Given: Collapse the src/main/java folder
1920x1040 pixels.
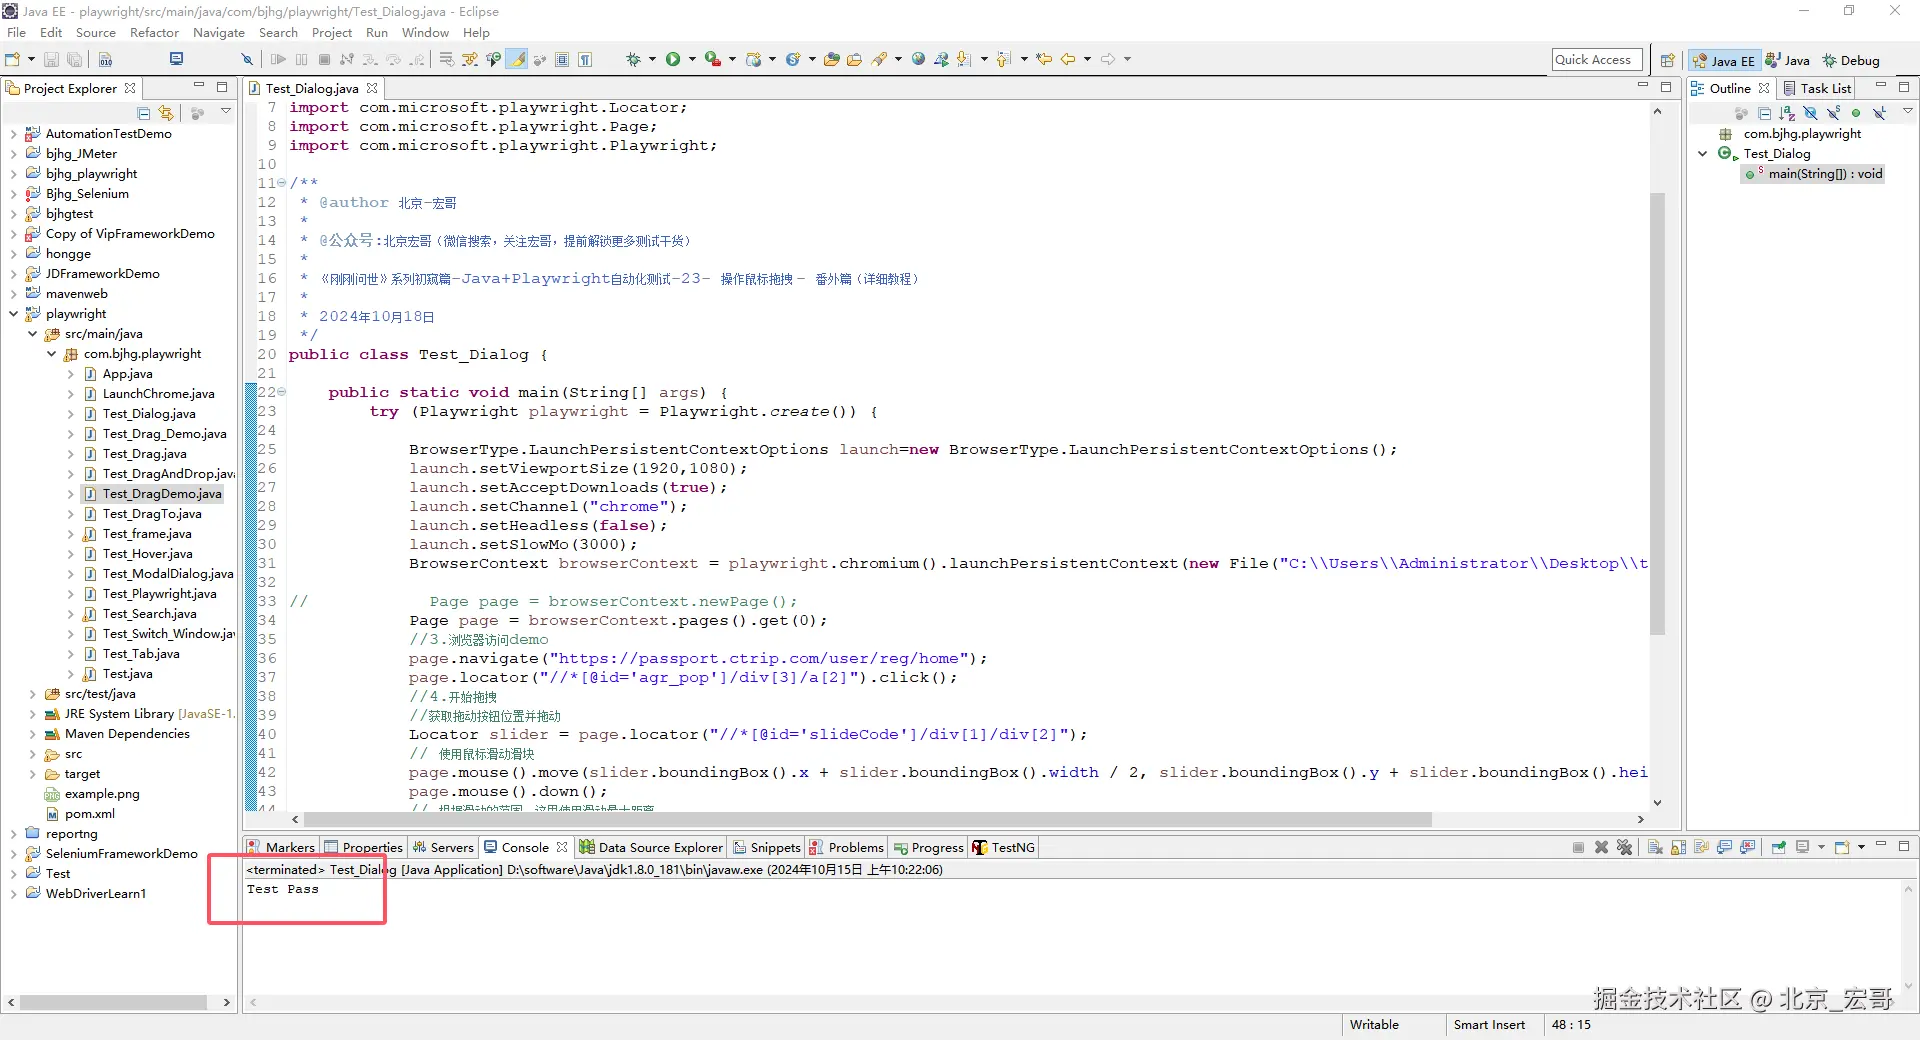Looking at the screenshot, I should 32,334.
